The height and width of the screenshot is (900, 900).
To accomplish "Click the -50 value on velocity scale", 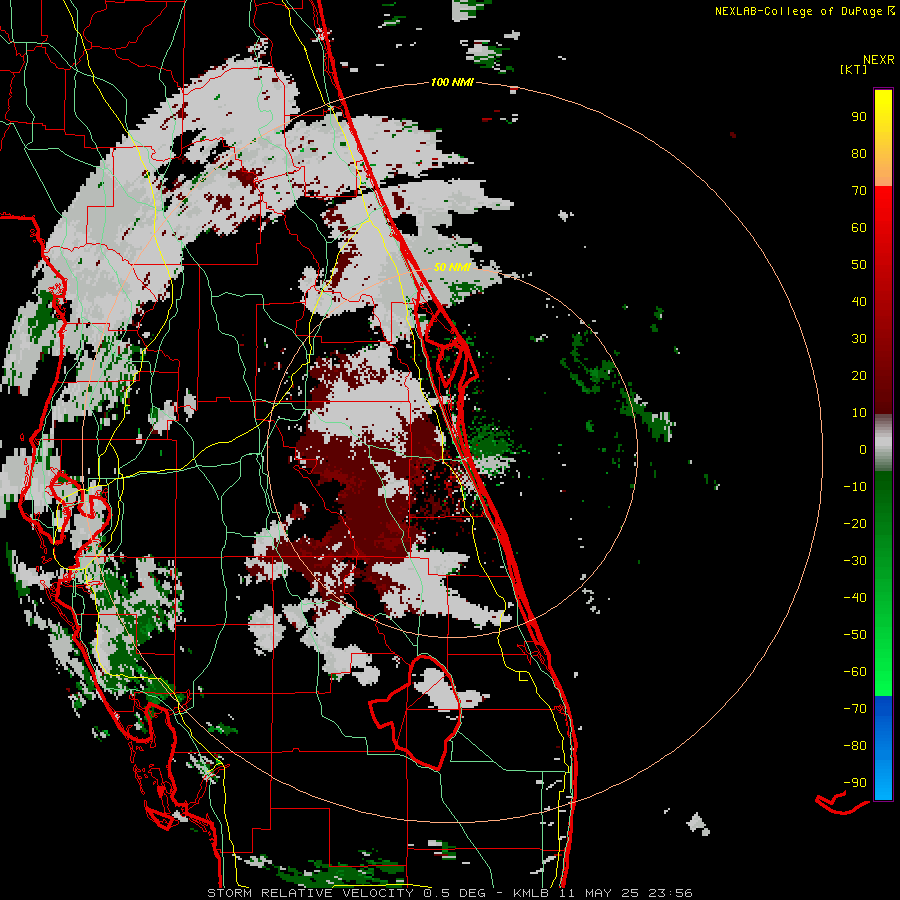I will (x=855, y=634).
